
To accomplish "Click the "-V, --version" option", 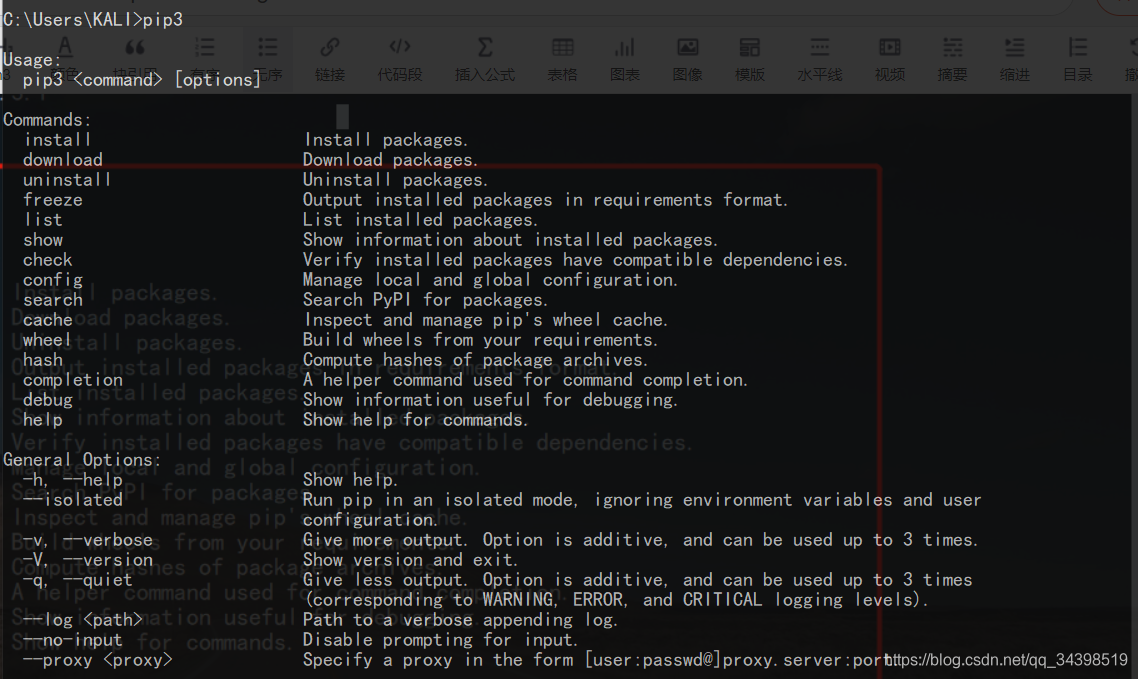I will pos(88,560).
